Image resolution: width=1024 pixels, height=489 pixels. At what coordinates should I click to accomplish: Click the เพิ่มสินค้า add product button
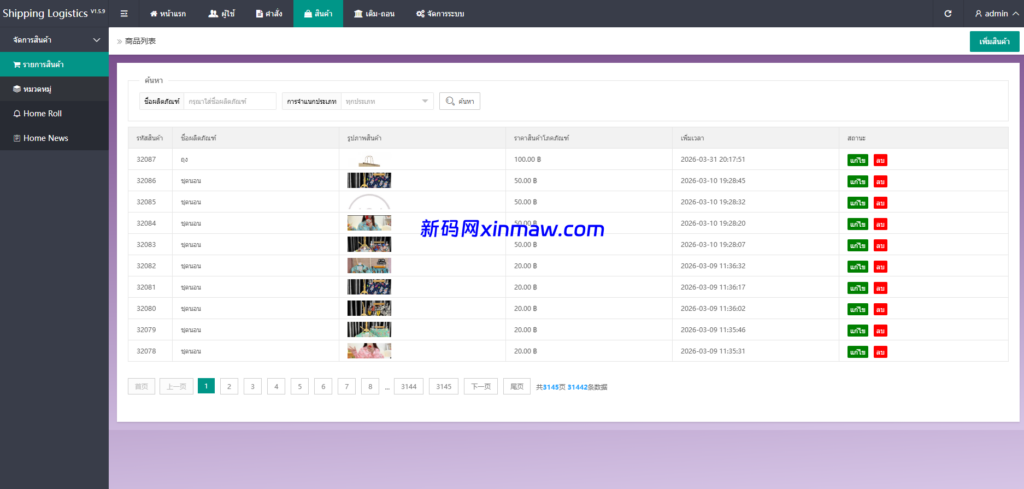[x=994, y=41]
